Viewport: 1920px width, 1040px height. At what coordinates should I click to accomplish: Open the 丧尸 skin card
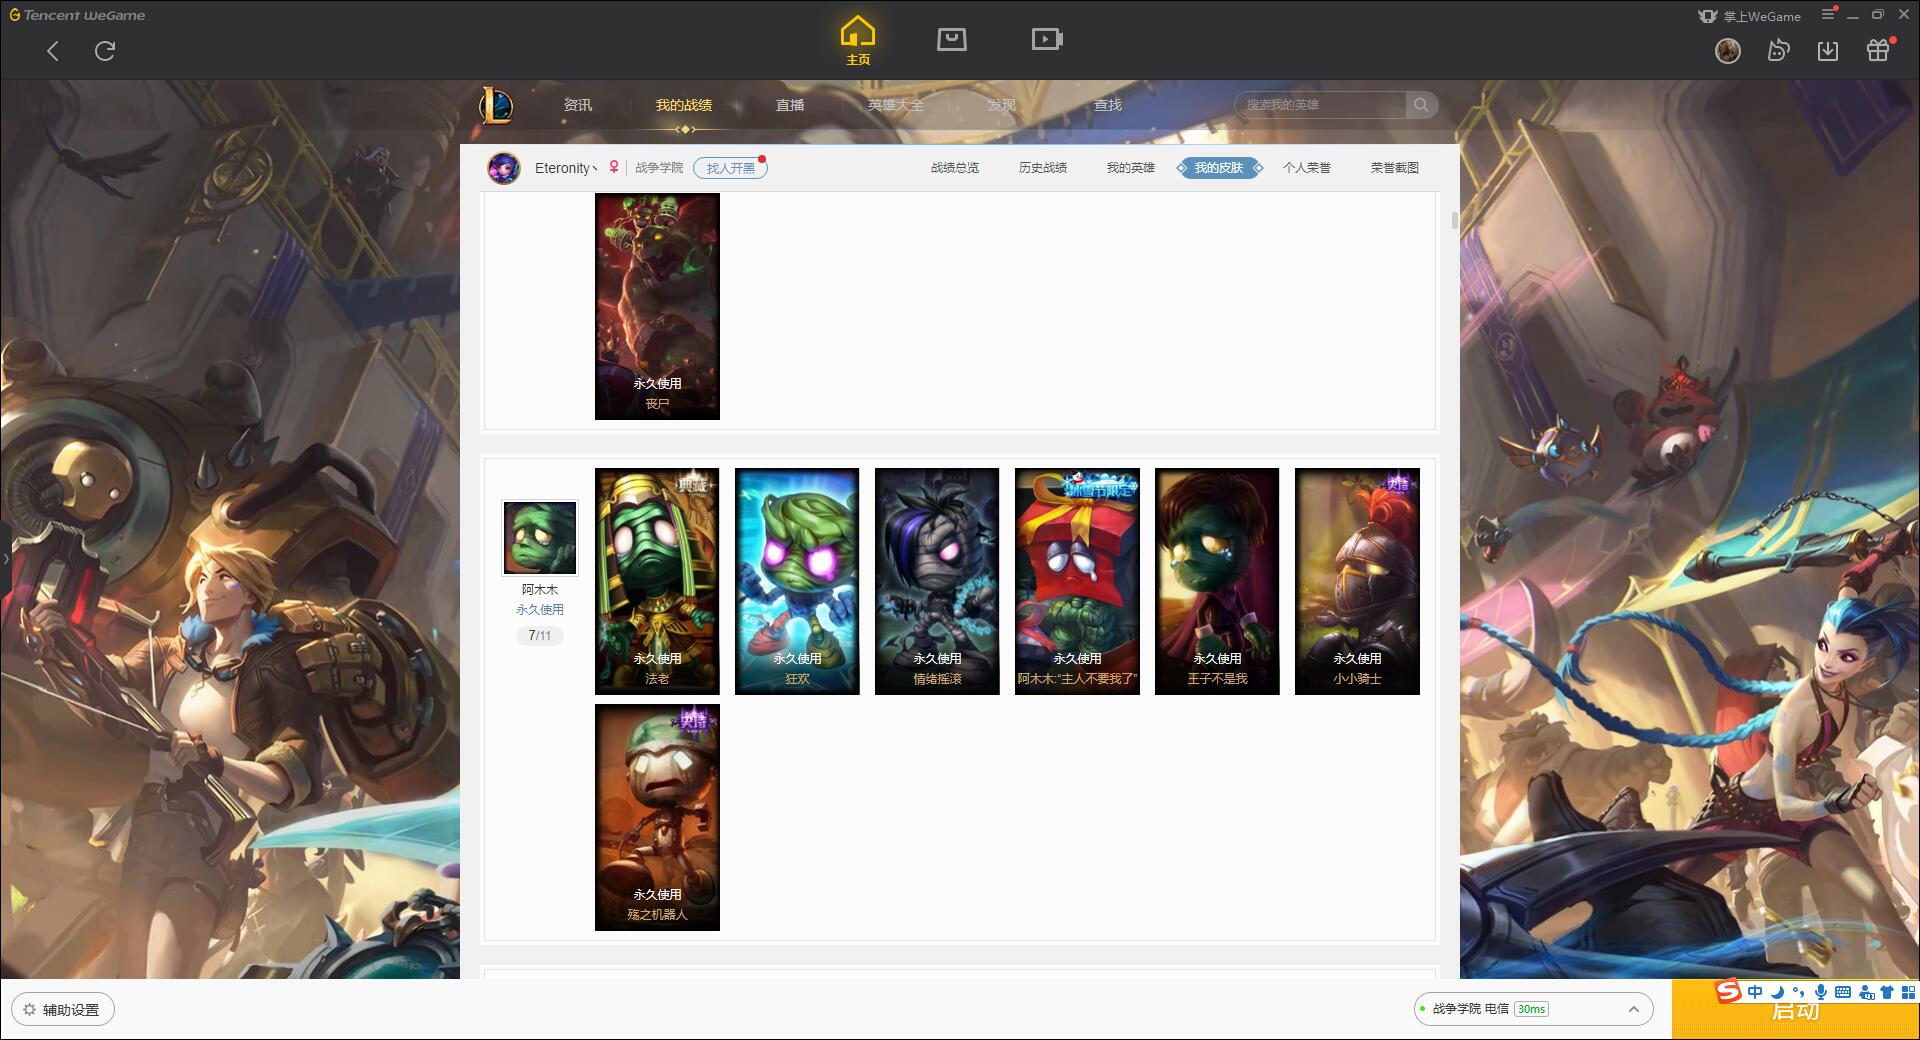(x=657, y=306)
